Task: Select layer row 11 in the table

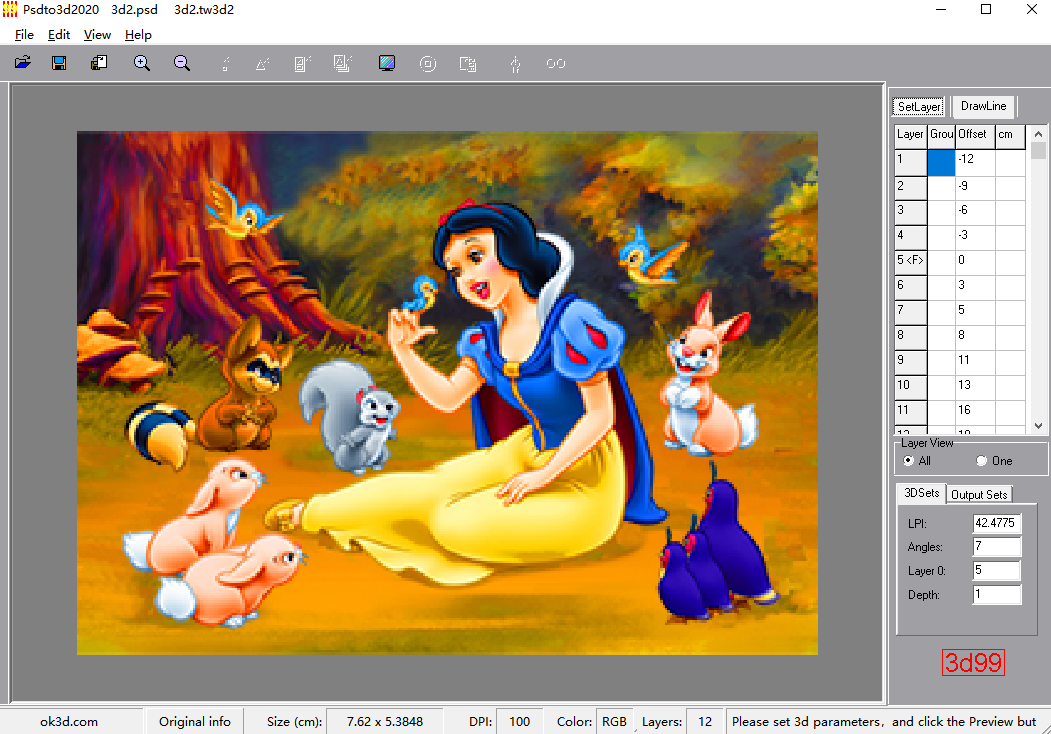Action: tap(911, 412)
